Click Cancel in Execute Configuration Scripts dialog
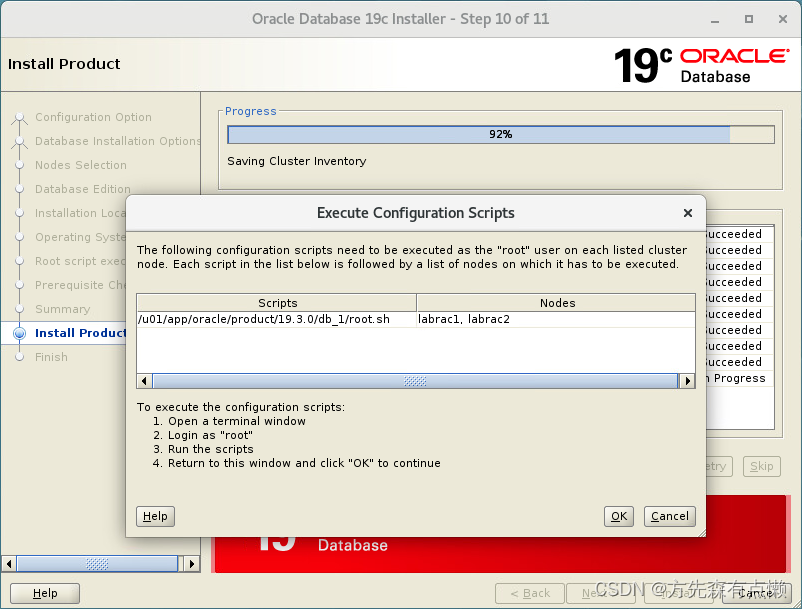This screenshot has height=609, width=802. point(670,516)
